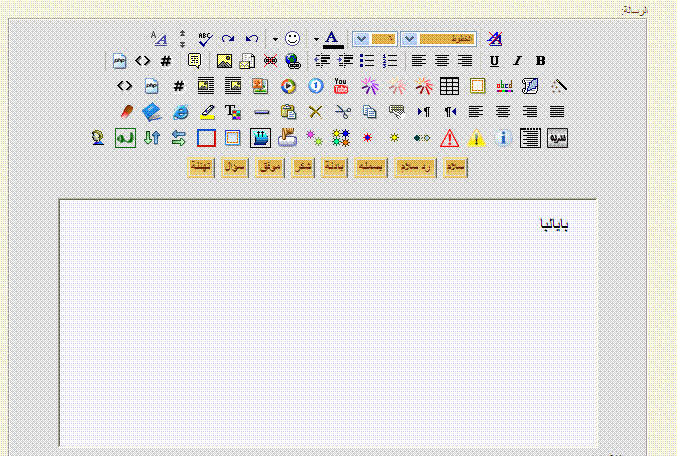The width and height of the screenshot is (677, 456).
Task: Click the undo arrow icon
Action: point(252,39)
